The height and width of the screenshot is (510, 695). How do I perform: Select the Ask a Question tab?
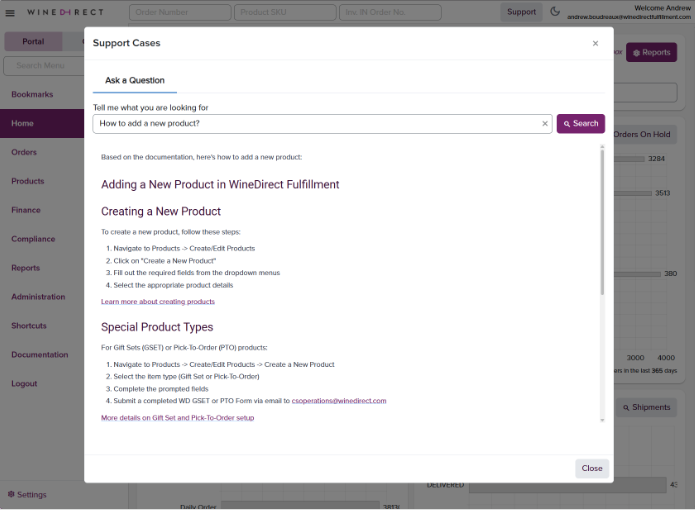click(135, 81)
